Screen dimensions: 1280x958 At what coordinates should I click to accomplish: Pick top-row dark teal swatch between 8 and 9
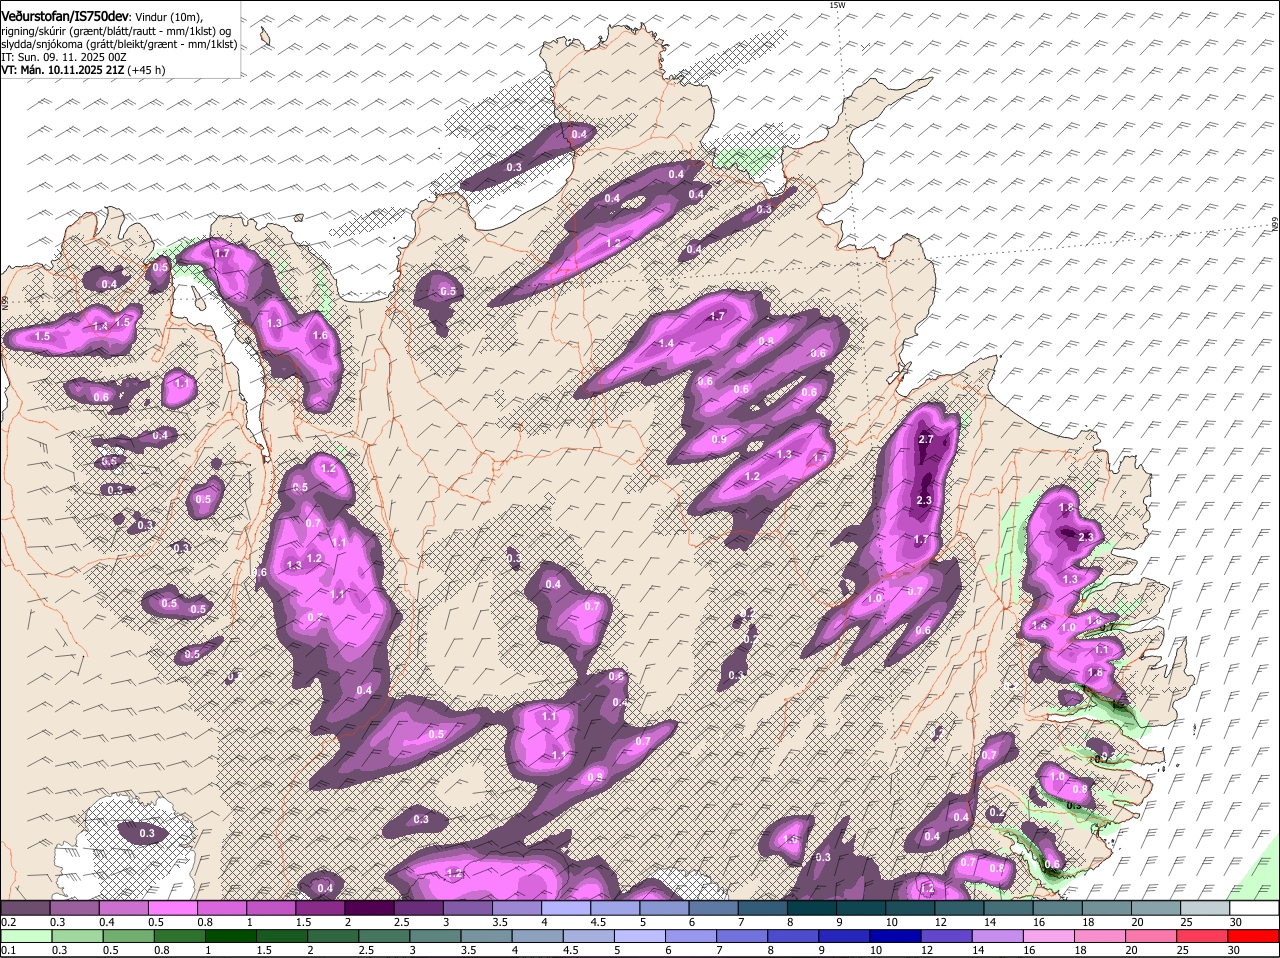[812, 907]
